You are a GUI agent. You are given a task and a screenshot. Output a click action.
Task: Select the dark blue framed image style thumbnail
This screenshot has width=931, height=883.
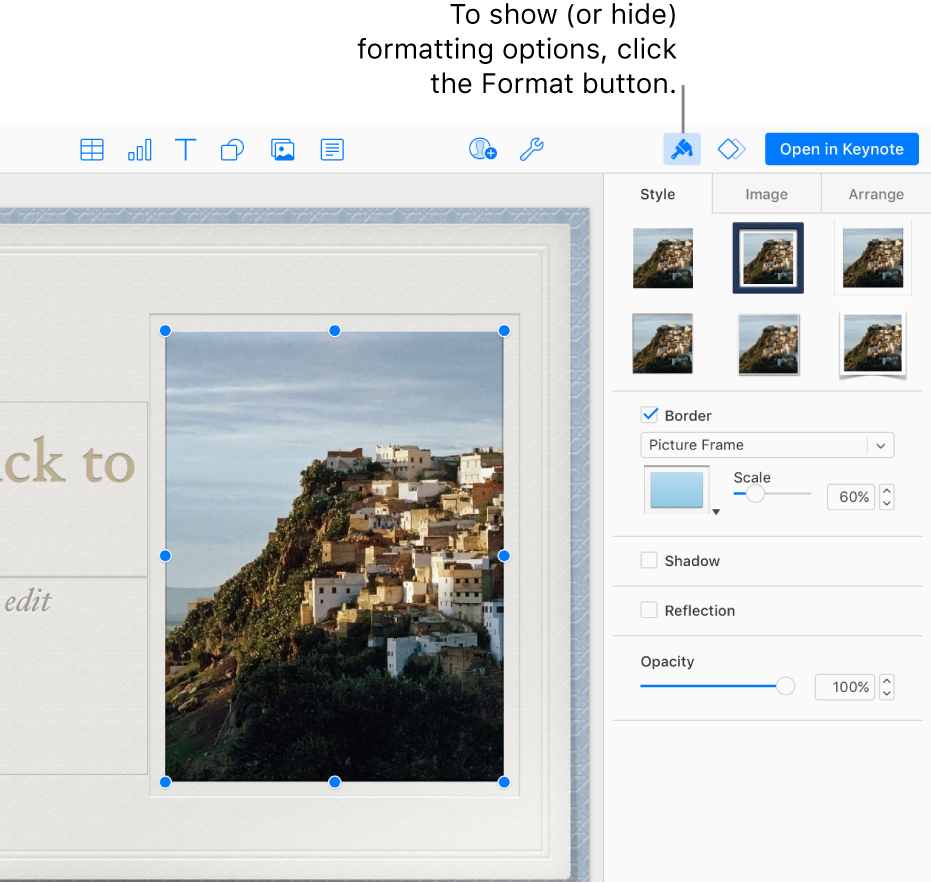pos(767,258)
